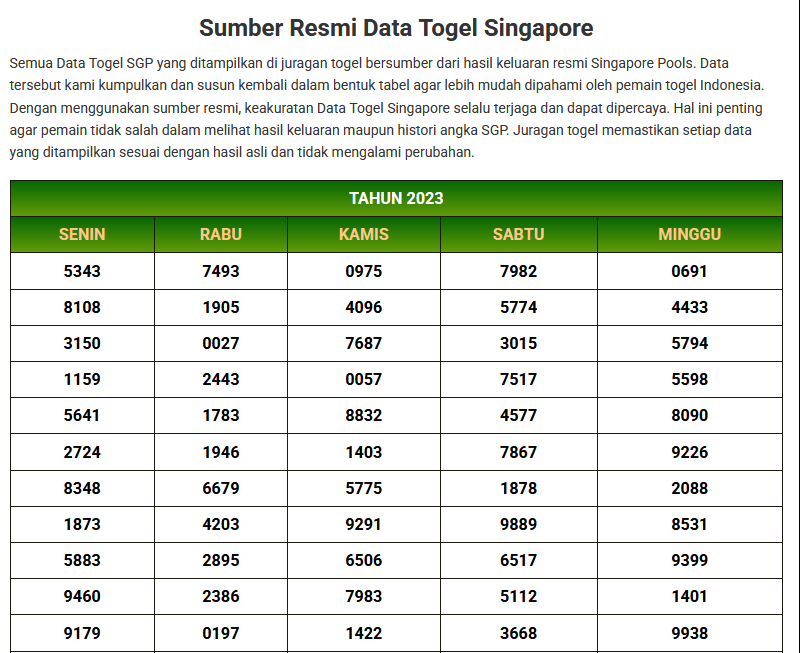Image resolution: width=800 pixels, height=653 pixels.
Task: Select the SENIN column header
Action: point(81,235)
